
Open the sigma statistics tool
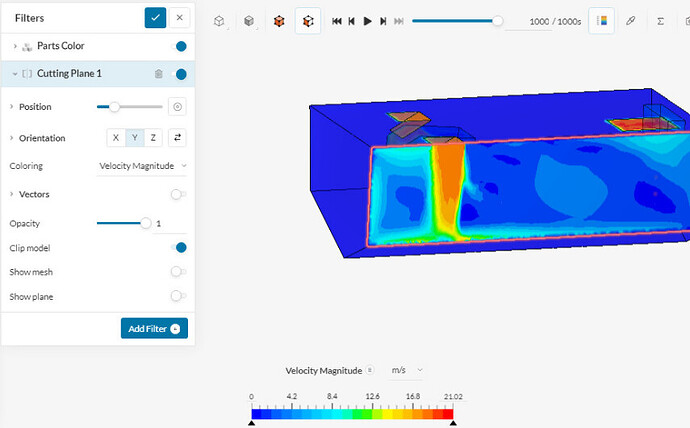click(x=661, y=21)
